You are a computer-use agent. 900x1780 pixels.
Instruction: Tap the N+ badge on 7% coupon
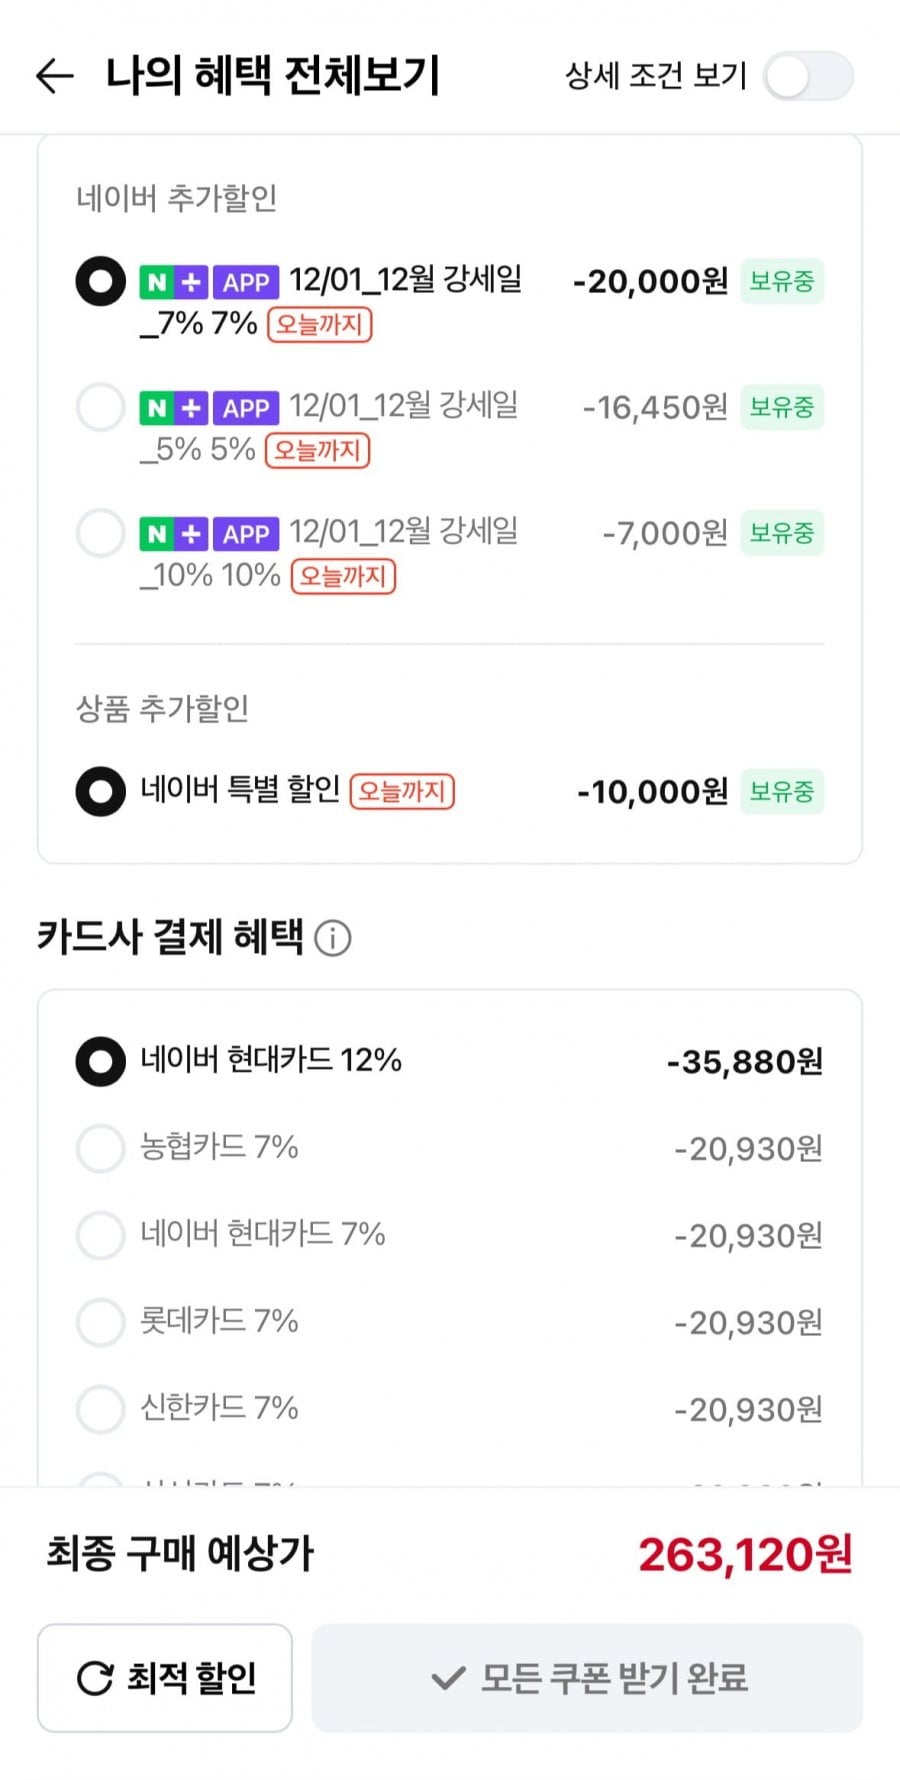[x=174, y=283]
